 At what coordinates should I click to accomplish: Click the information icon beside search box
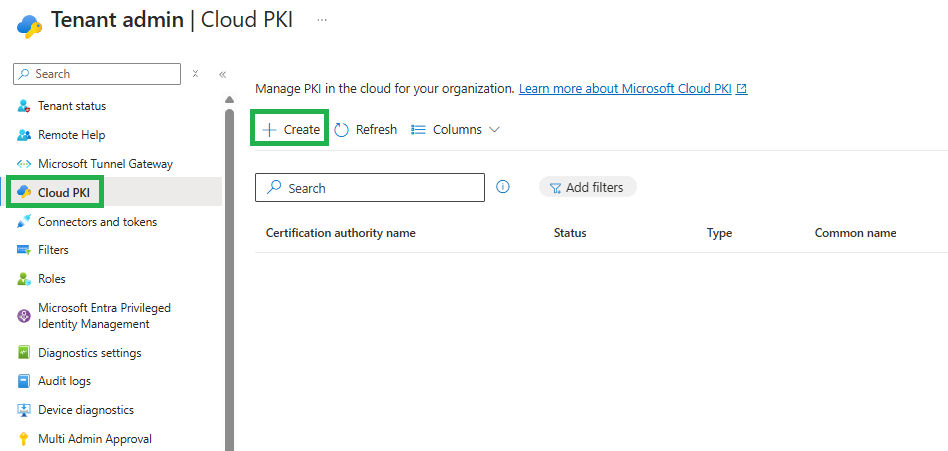click(503, 187)
